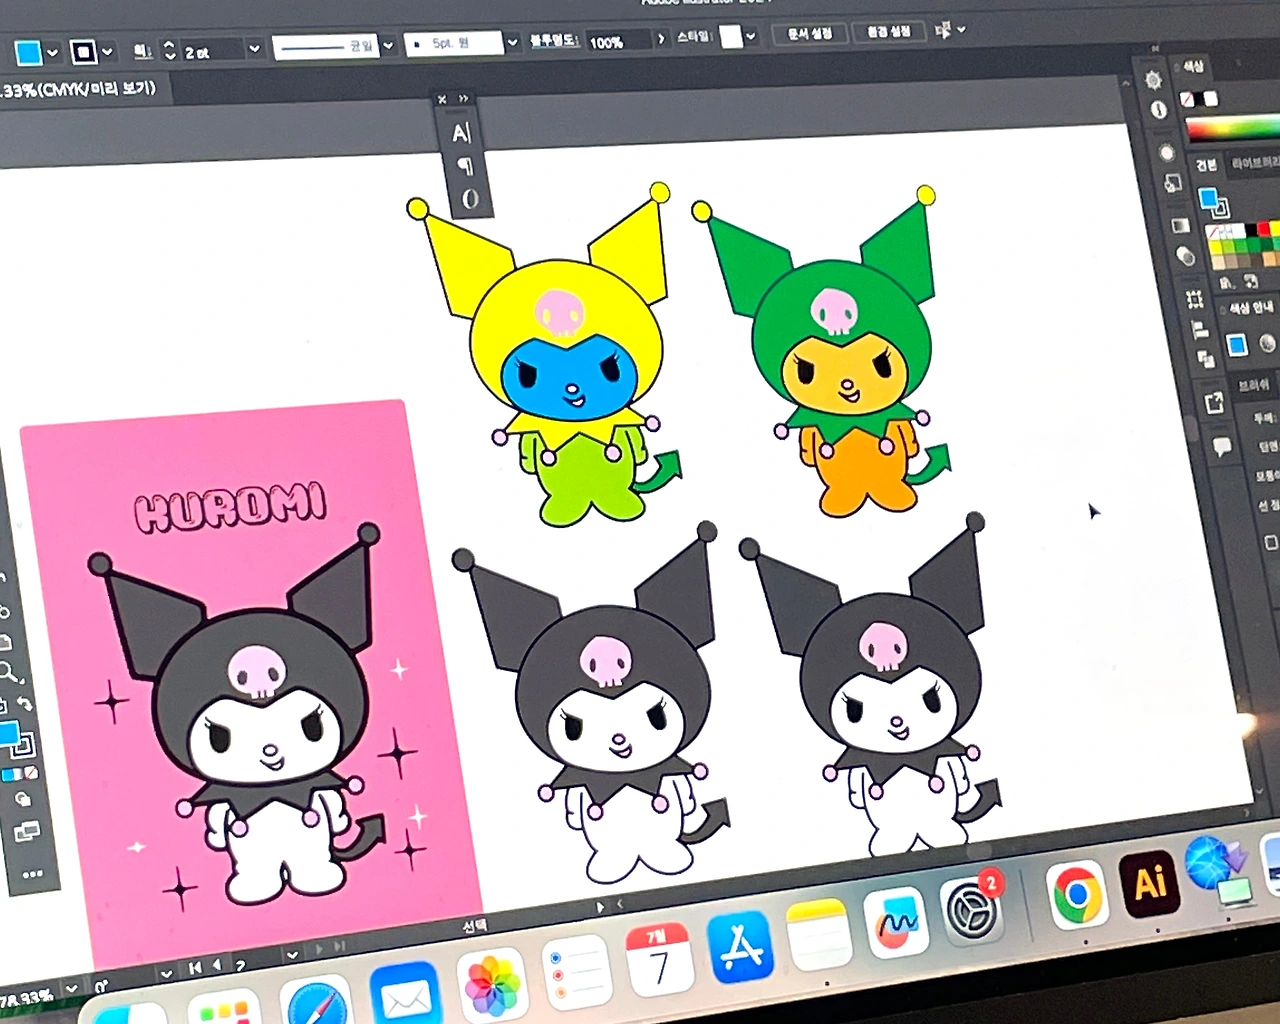Select the Character panel icon
1280x1024 pixels.
point(461,133)
